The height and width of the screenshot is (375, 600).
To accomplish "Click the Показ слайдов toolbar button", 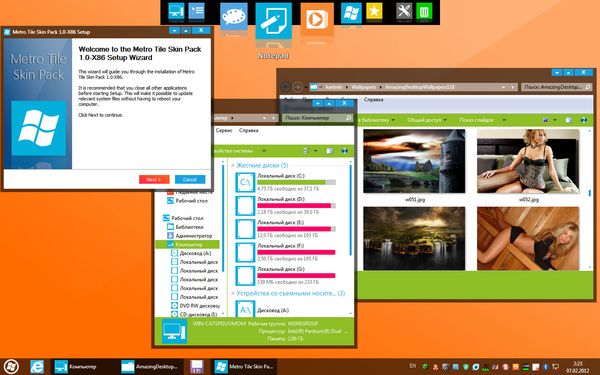I will click(x=476, y=120).
